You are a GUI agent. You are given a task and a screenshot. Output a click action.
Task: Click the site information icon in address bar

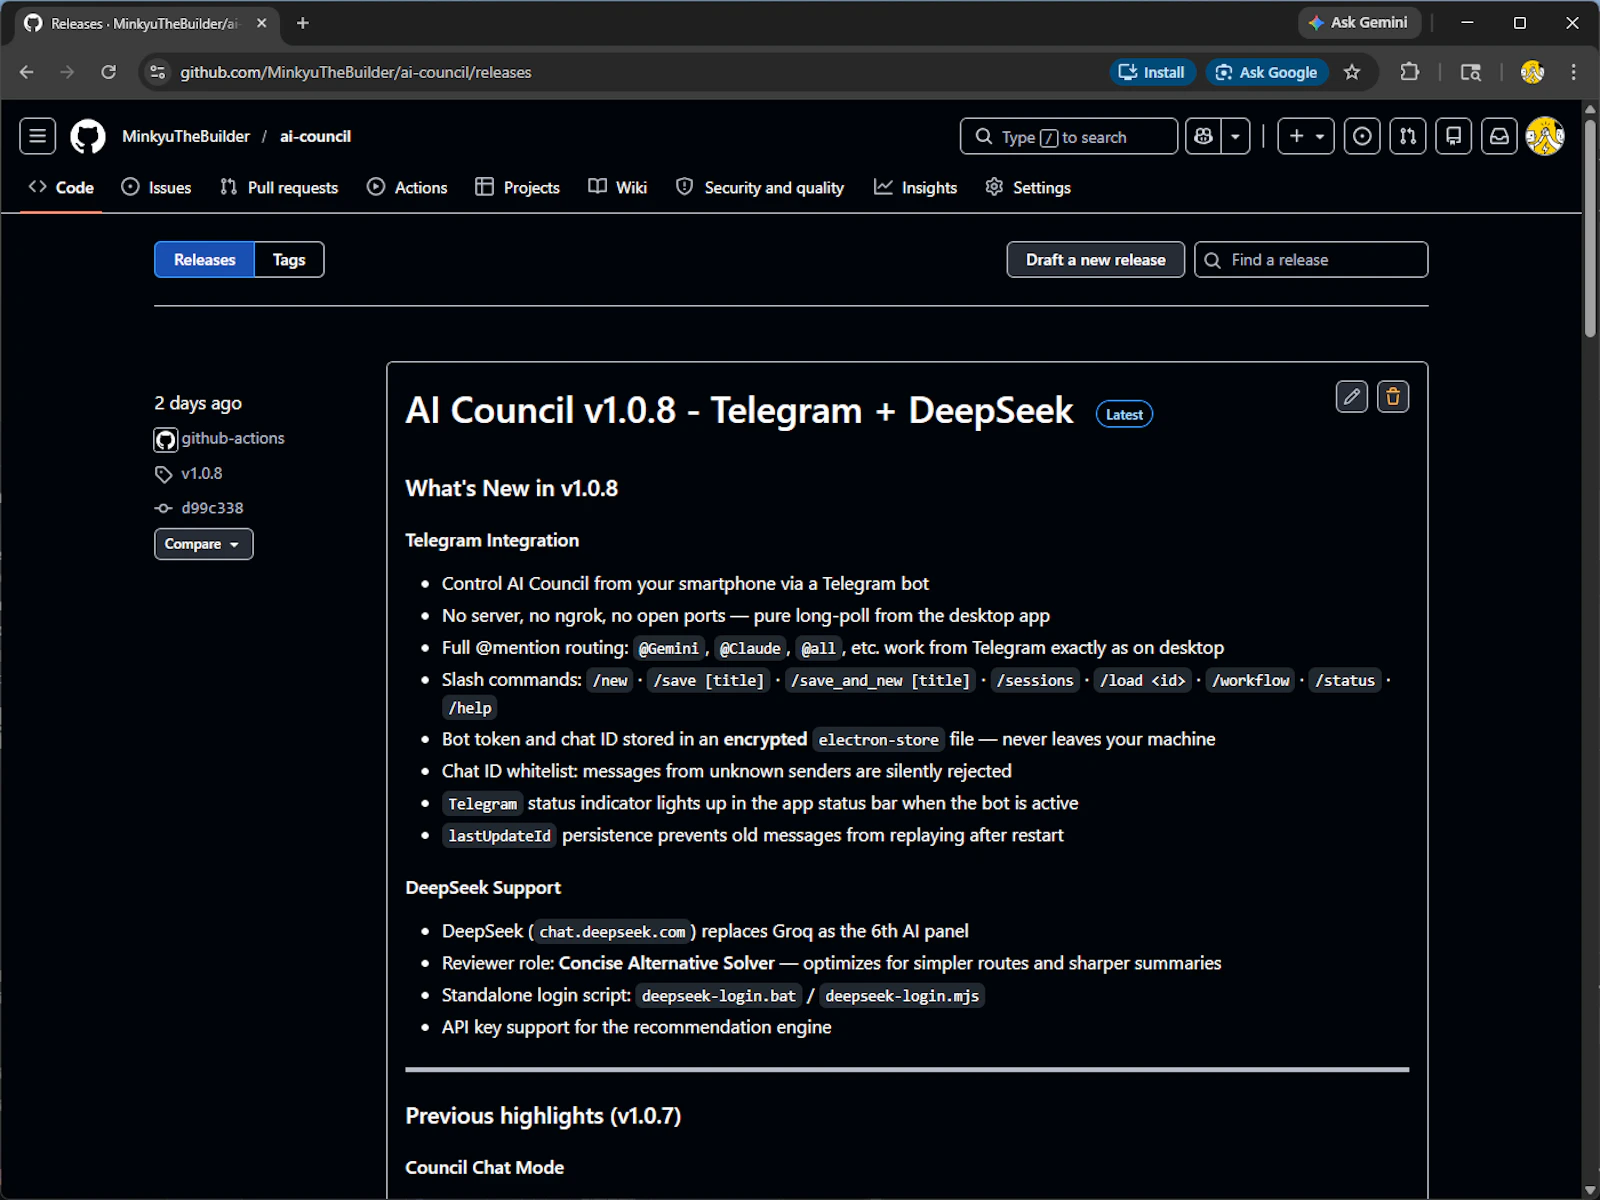pos(157,72)
